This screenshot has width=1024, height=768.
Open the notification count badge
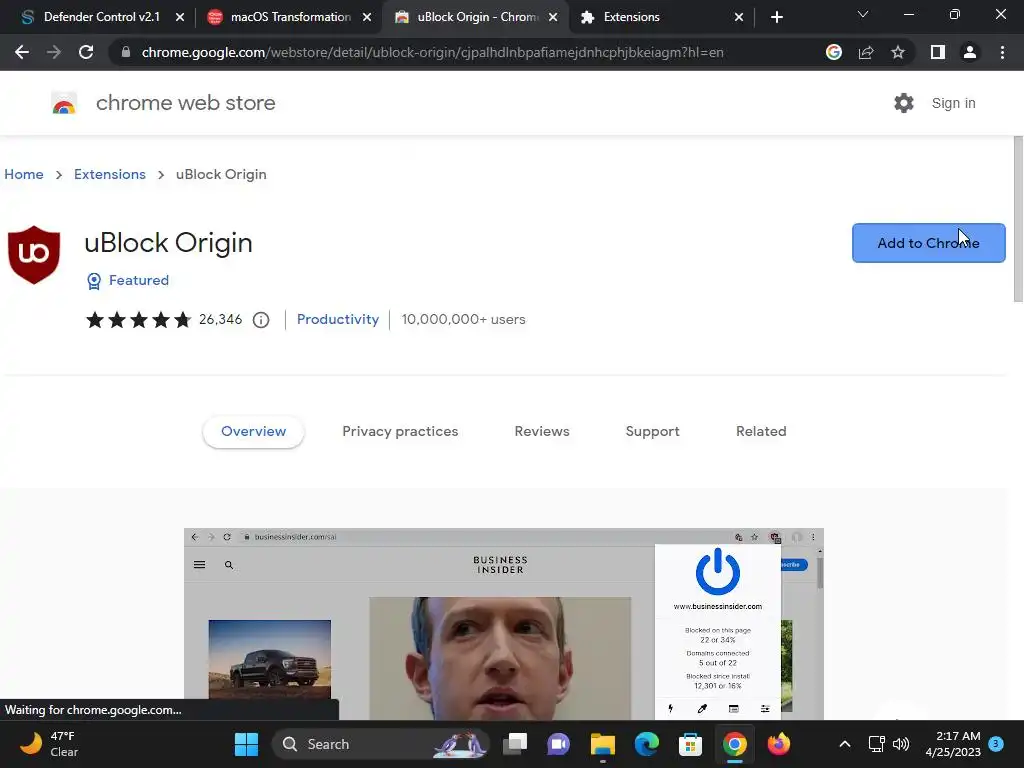pyautogui.click(x=996, y=744)
